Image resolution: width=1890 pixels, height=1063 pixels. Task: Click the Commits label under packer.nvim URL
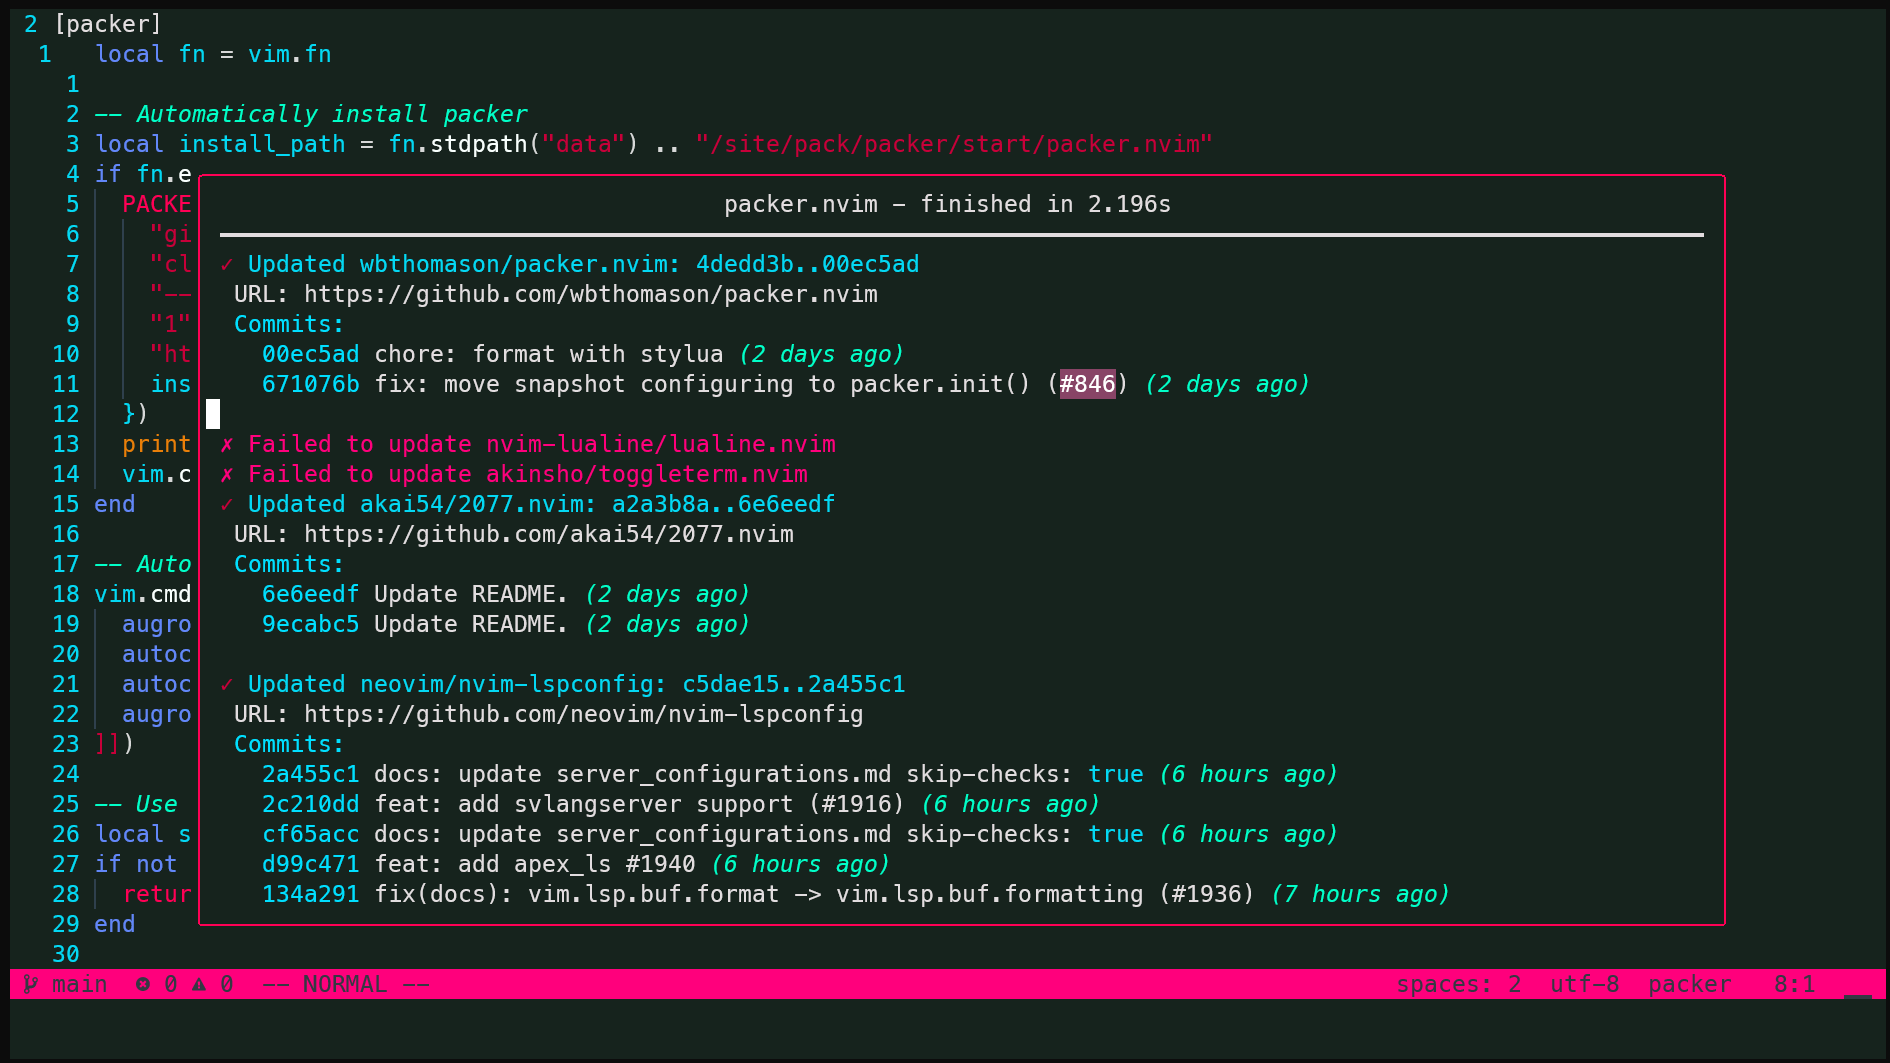(289, 324)
